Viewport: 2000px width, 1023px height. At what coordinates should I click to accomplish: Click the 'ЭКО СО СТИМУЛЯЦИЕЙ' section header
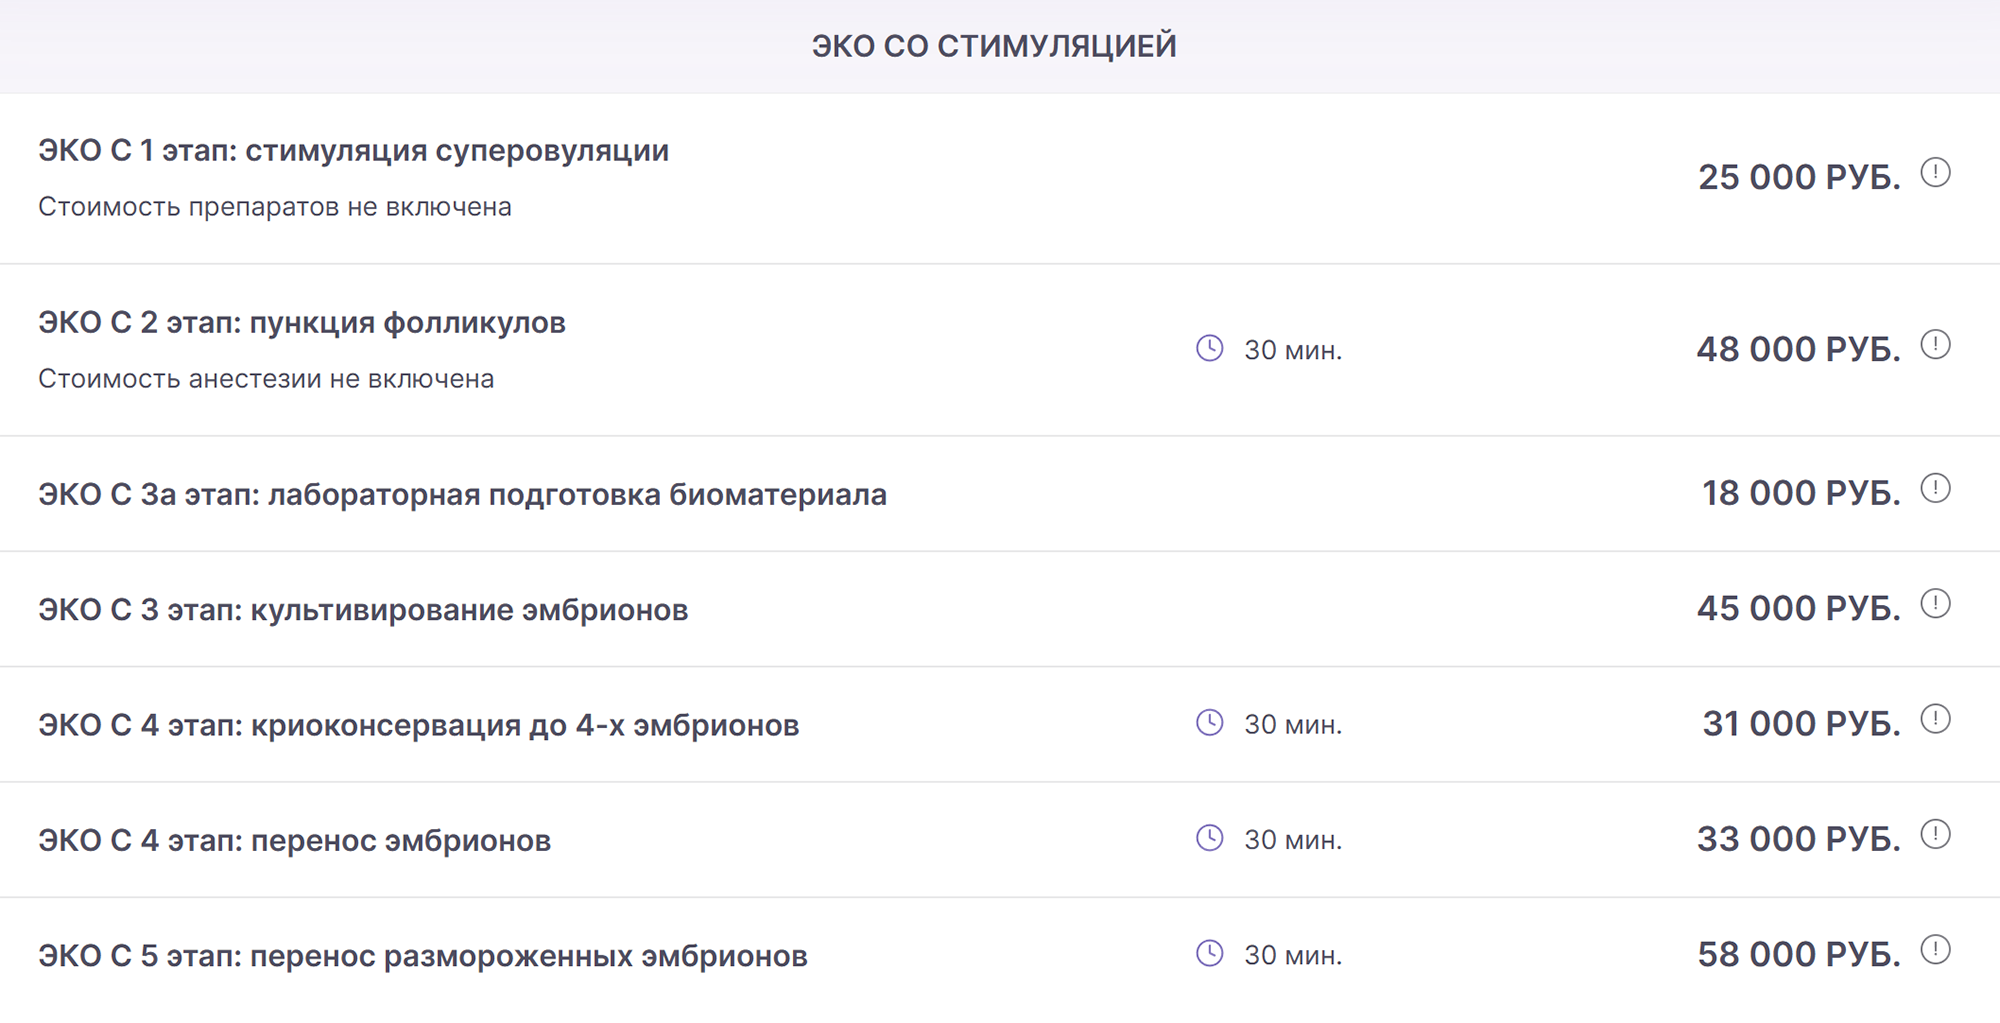point(994,46)
